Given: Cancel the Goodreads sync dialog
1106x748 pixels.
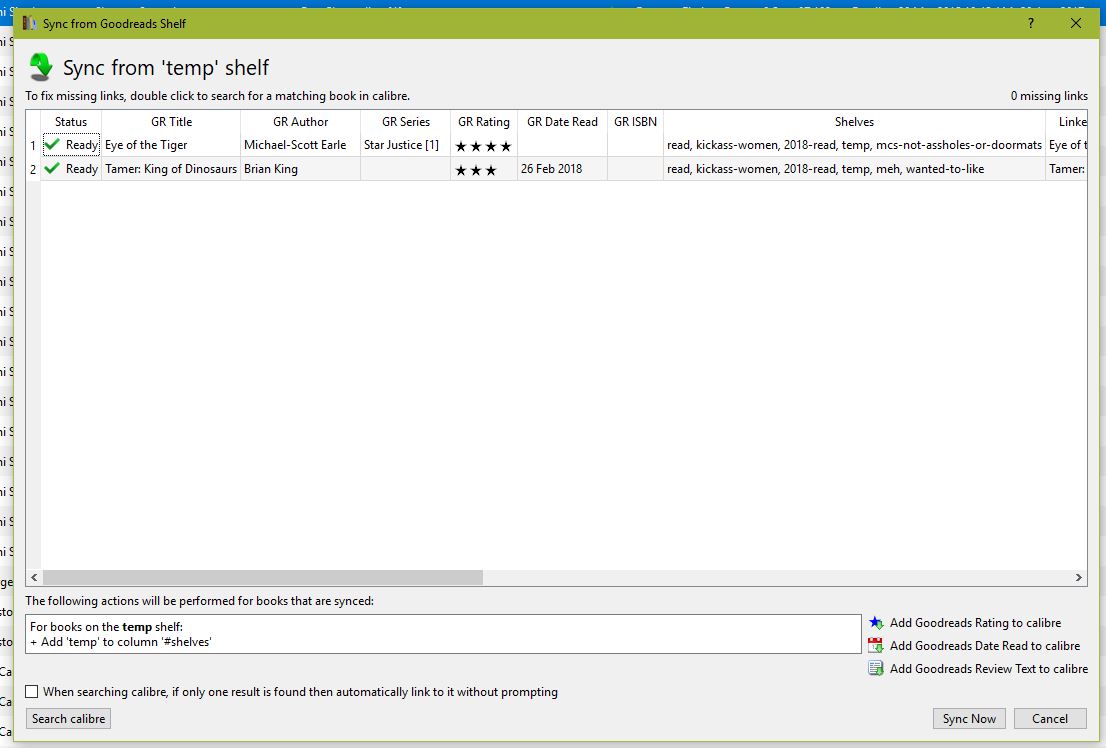Looking at the screenshot, I should (1050, 718).
